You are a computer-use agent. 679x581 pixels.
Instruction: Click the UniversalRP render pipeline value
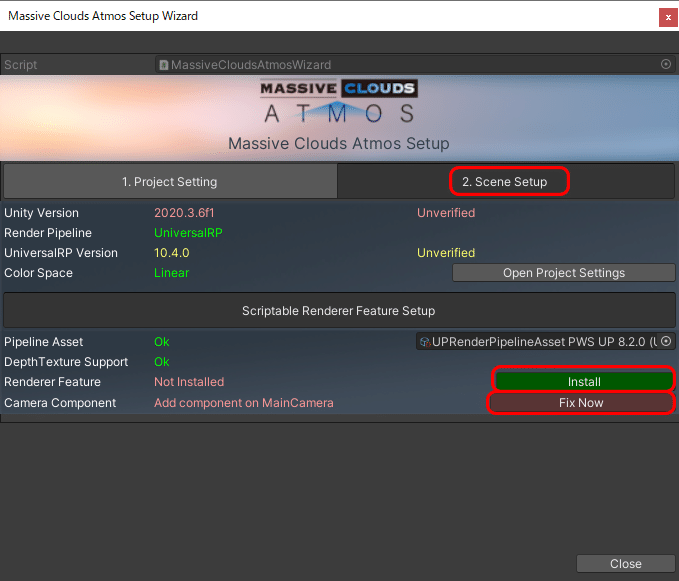click(188, 233)
